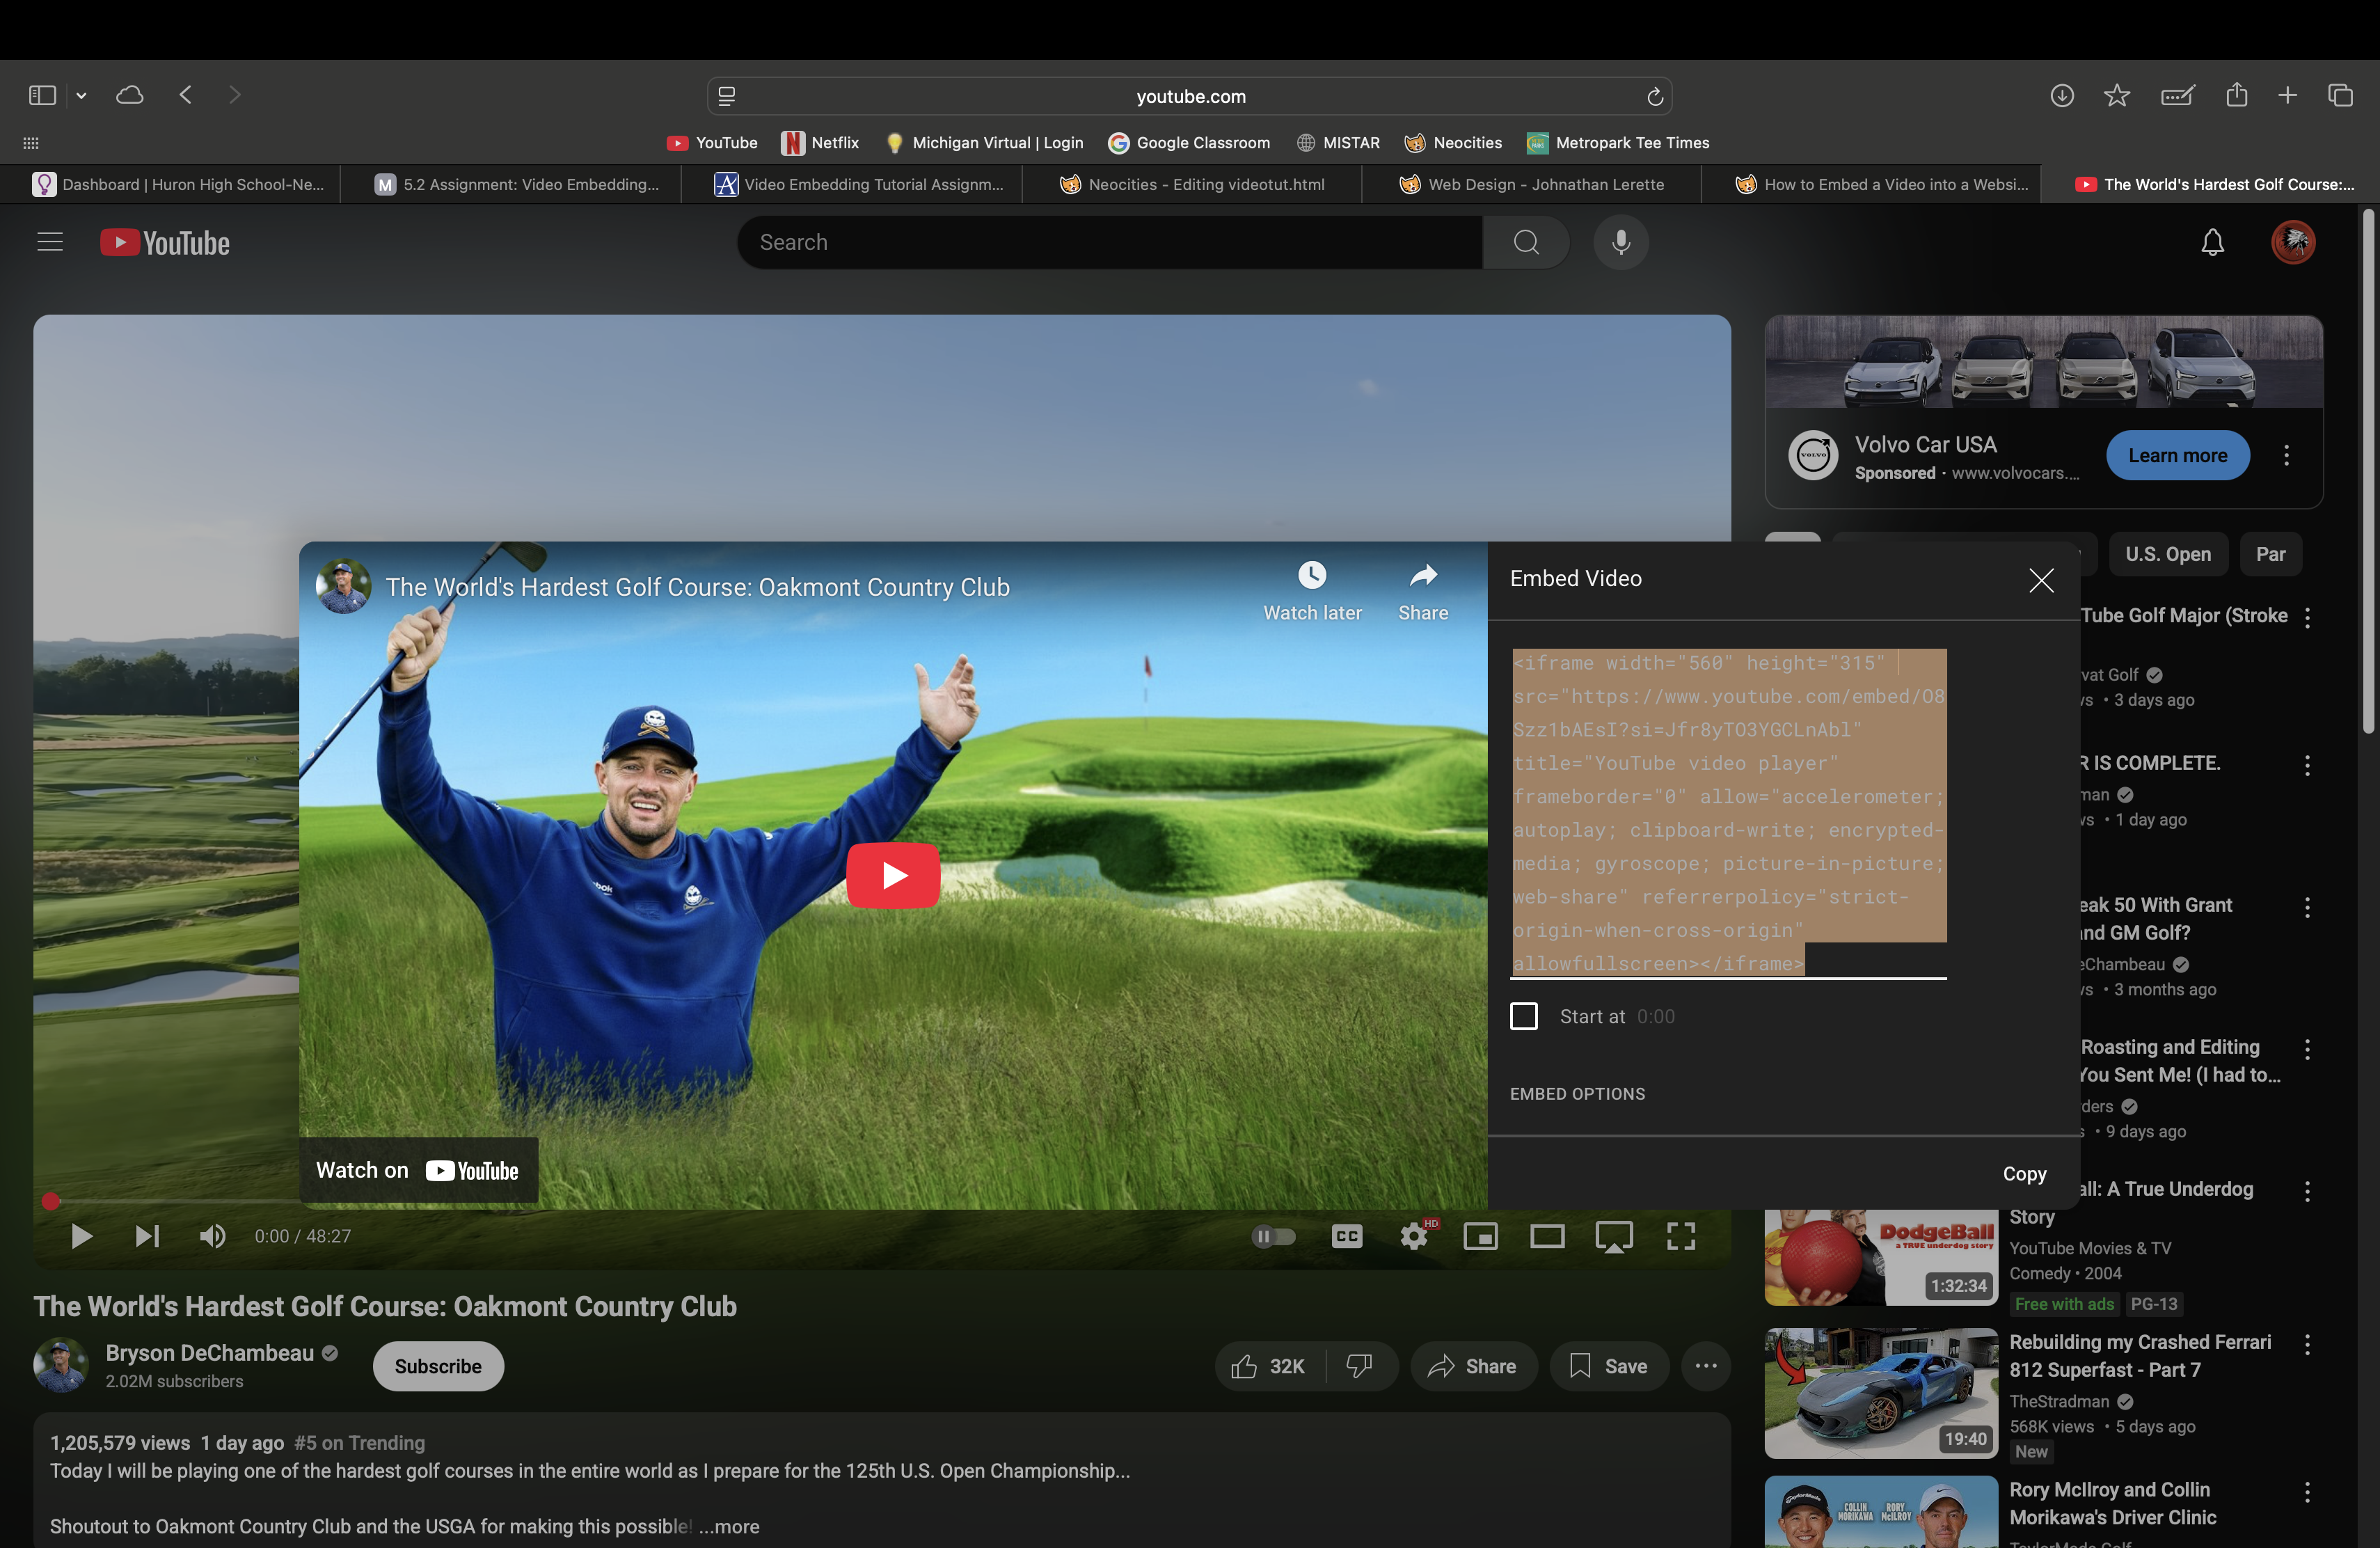Go back with the back arrow
The width and height of the screenshot is (2380, 1548).
[x=186, y=95]
